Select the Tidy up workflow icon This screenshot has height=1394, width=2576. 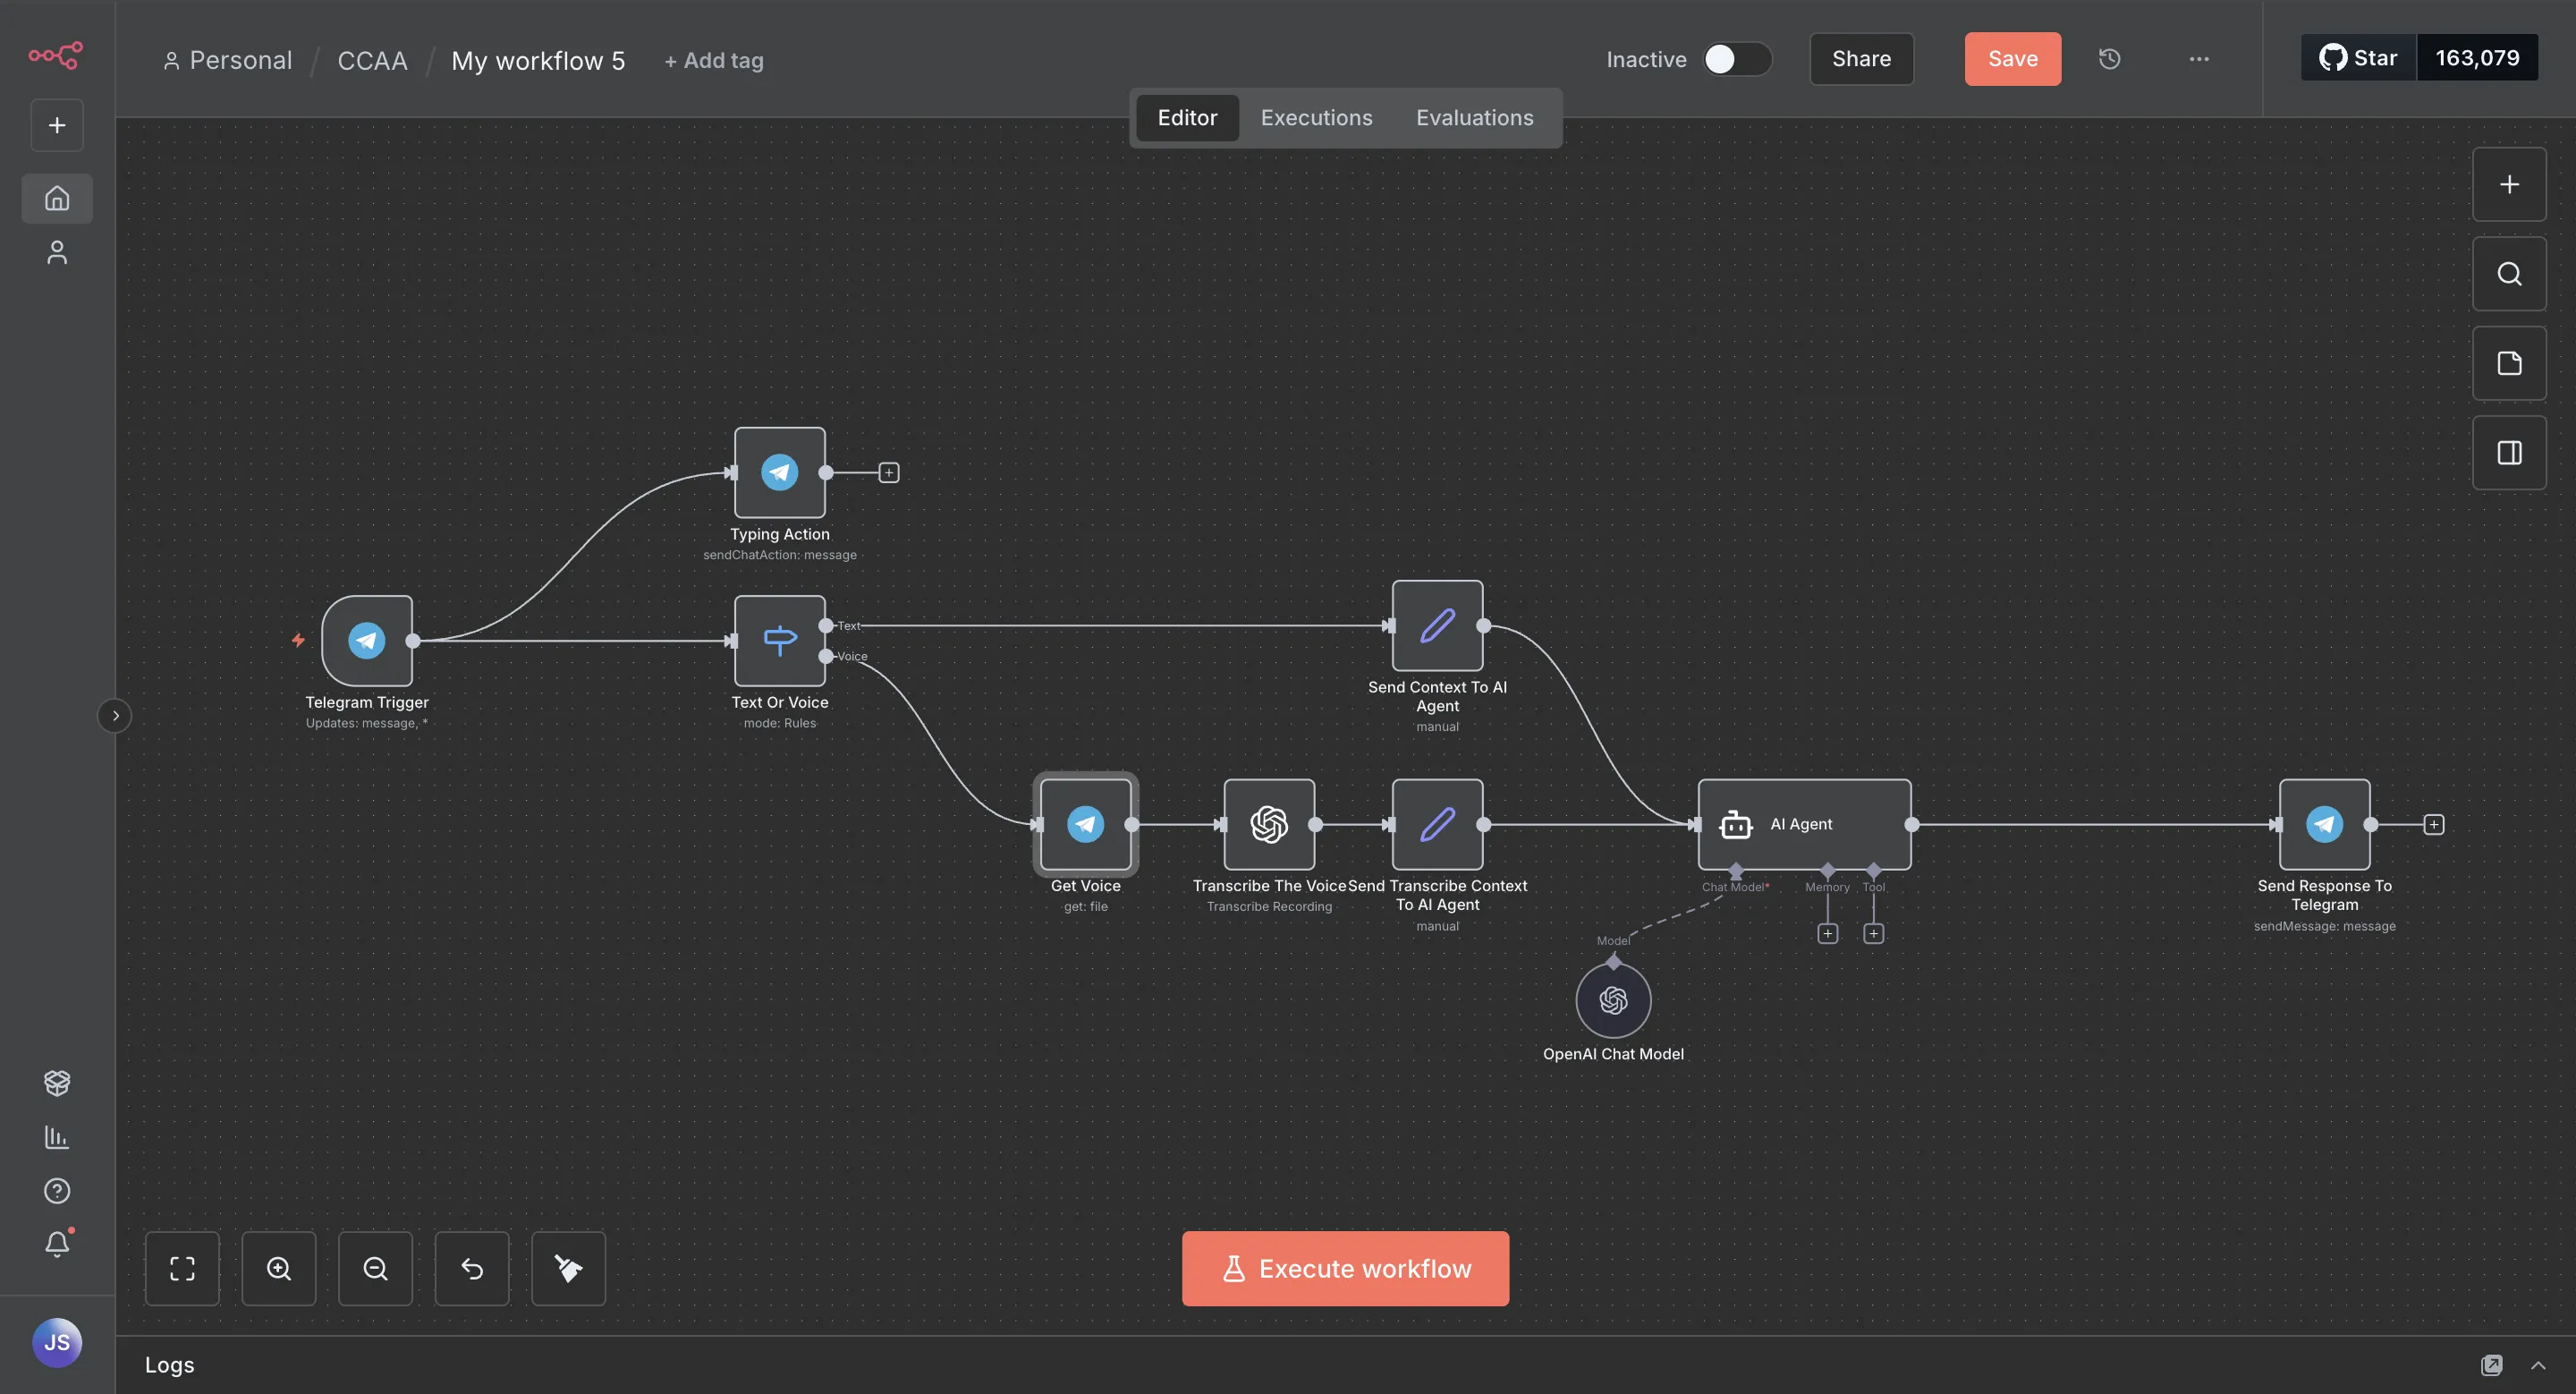[x=568, y=1268]
